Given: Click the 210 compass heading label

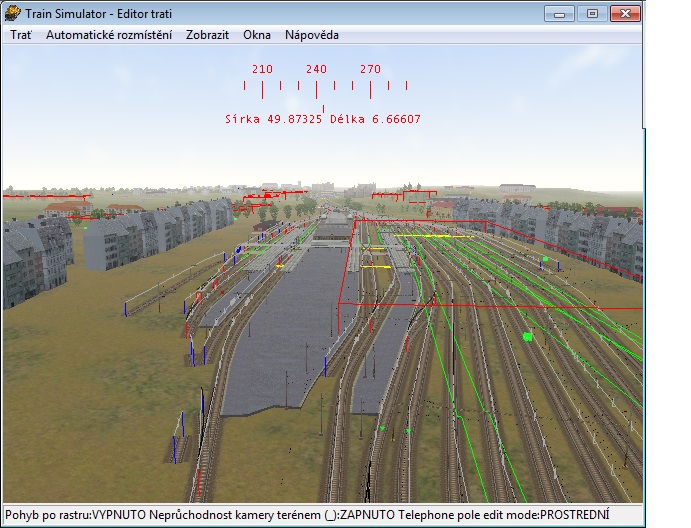Looking at the screenshot, I should [x=262, y=70].
